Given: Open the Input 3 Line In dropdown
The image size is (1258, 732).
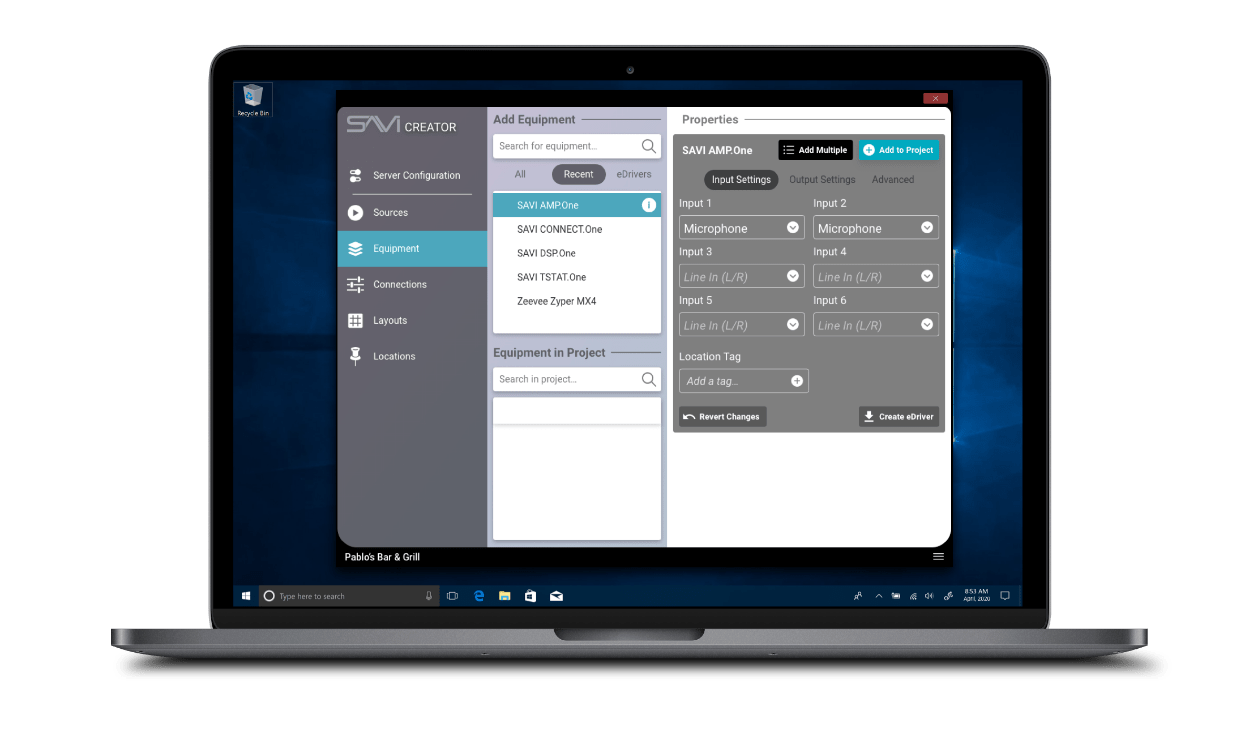Looking at the screenshot, I should pyautogui.click(x=742, y=276).
